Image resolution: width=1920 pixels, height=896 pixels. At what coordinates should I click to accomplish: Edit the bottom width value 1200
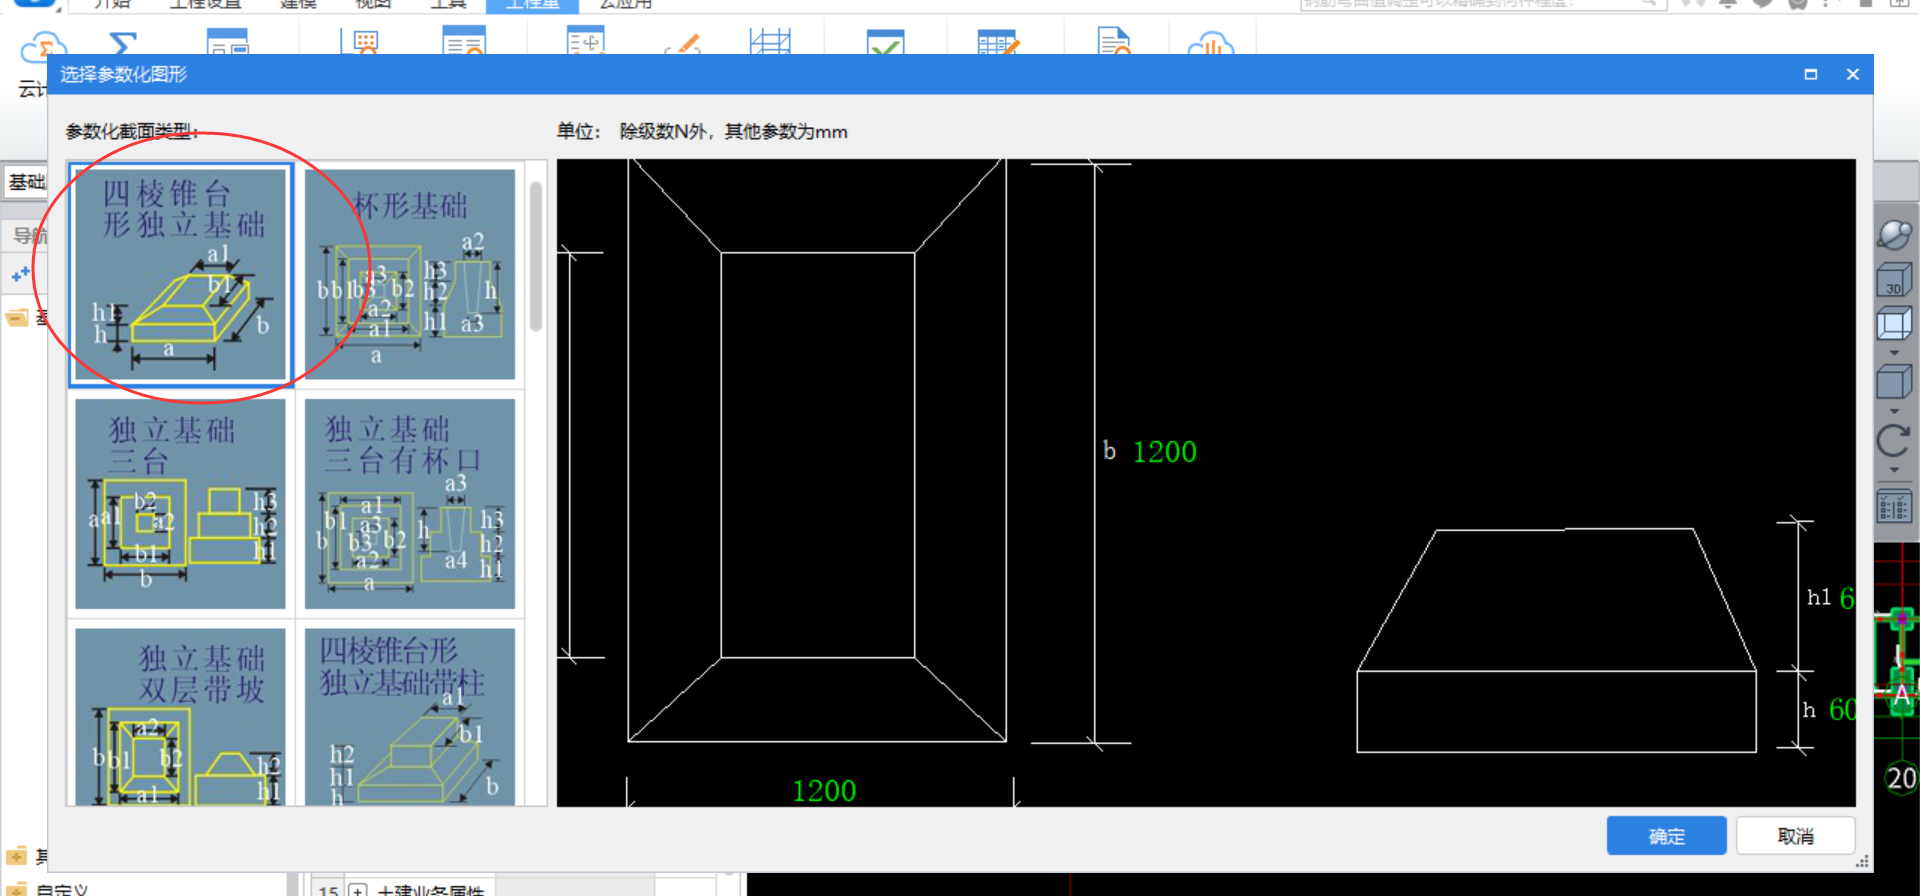[824, 791]
